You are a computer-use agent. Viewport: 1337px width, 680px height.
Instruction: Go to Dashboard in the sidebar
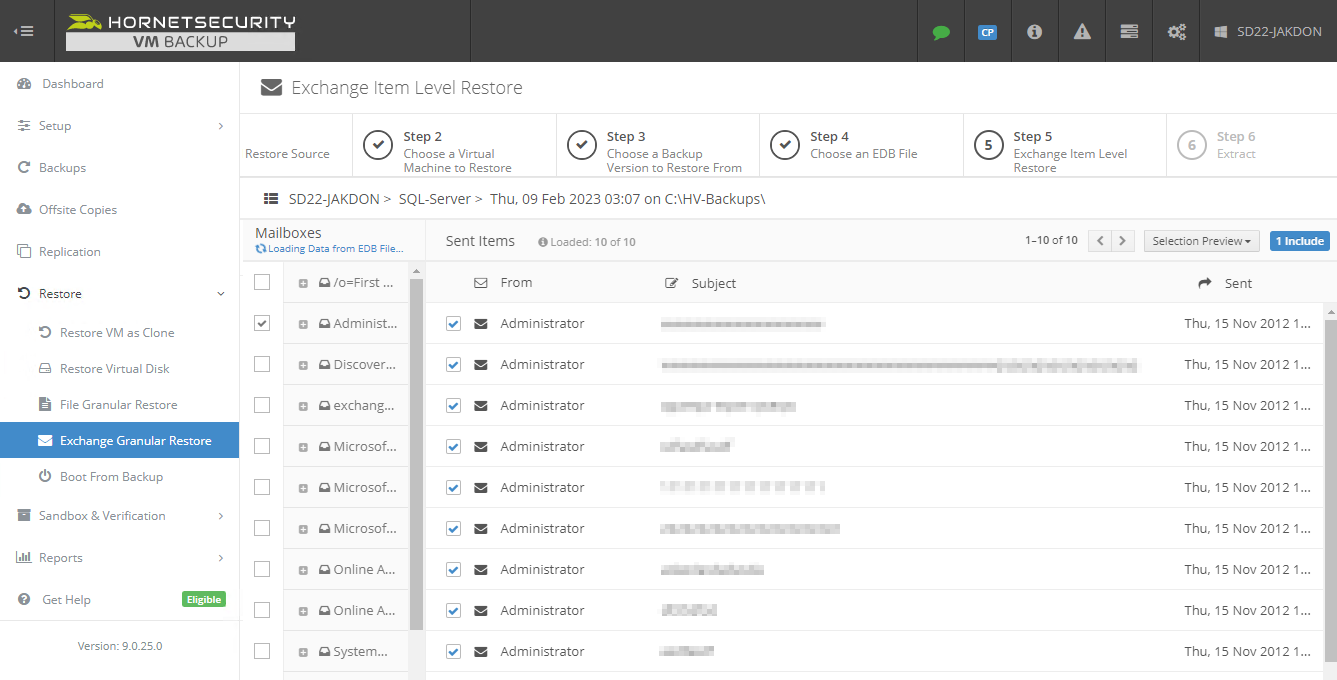72,84
